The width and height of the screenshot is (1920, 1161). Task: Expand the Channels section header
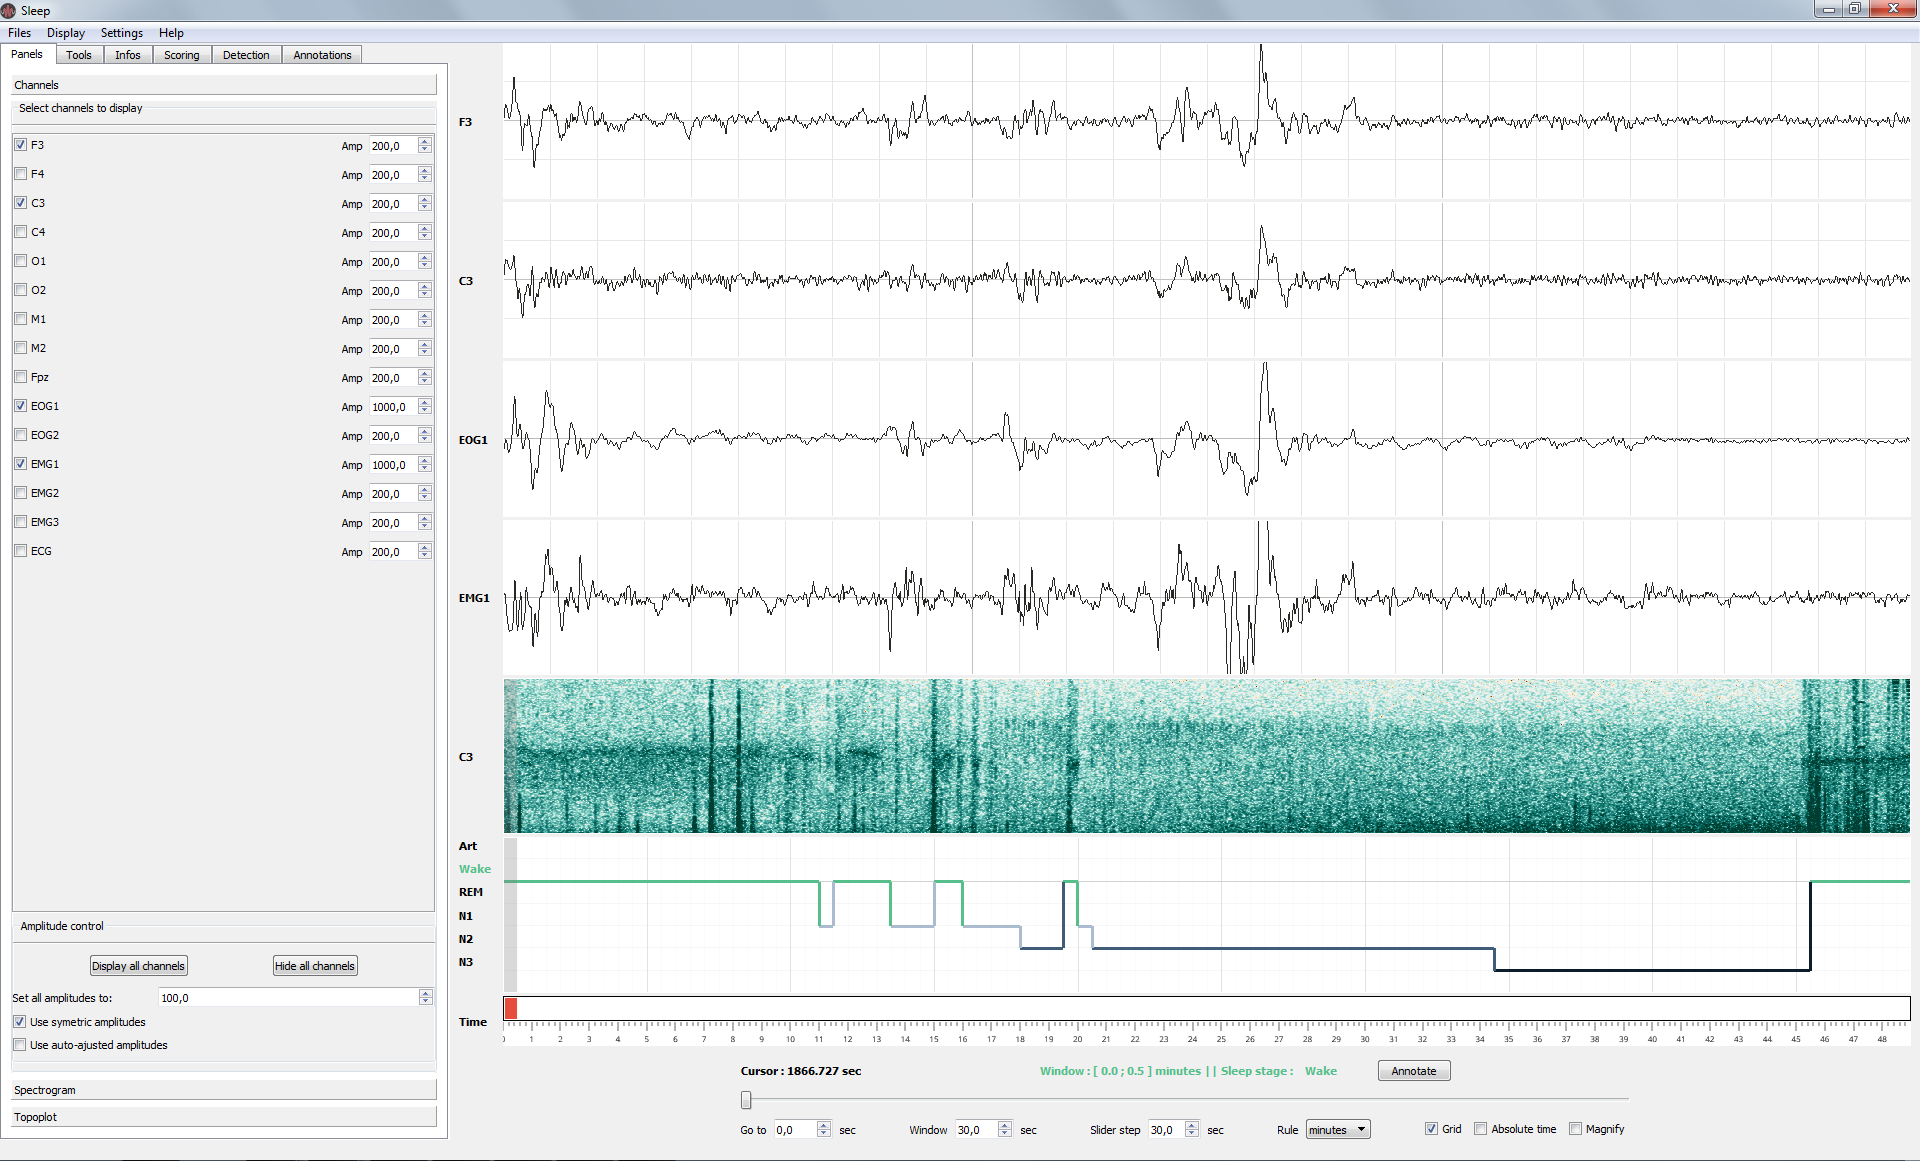point(224,85)
